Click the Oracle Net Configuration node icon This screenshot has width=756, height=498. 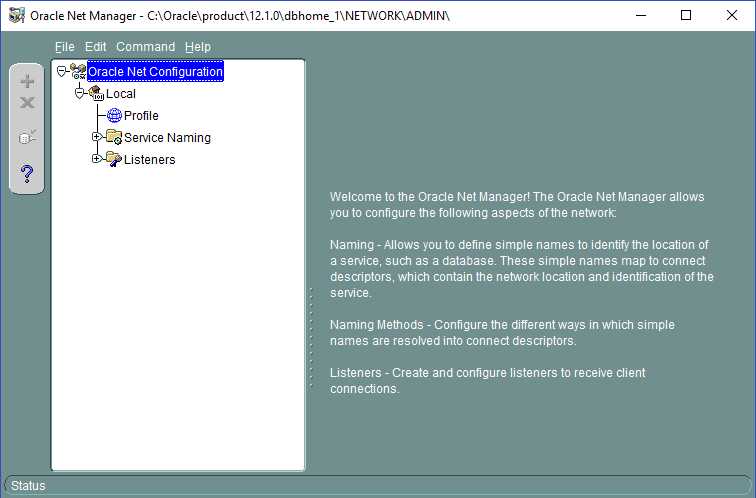point(78,71)
